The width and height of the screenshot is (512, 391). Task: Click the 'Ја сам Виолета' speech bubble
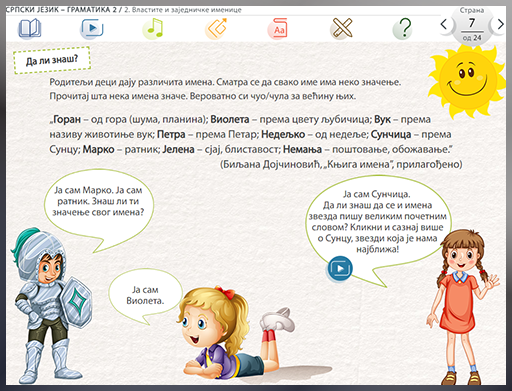click(x=146, y=295)
